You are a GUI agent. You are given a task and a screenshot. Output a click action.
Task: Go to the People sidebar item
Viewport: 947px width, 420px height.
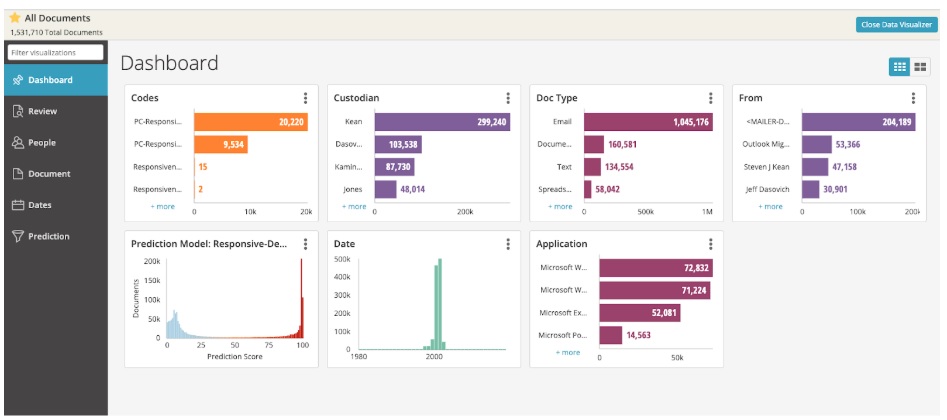coord(42,142)
